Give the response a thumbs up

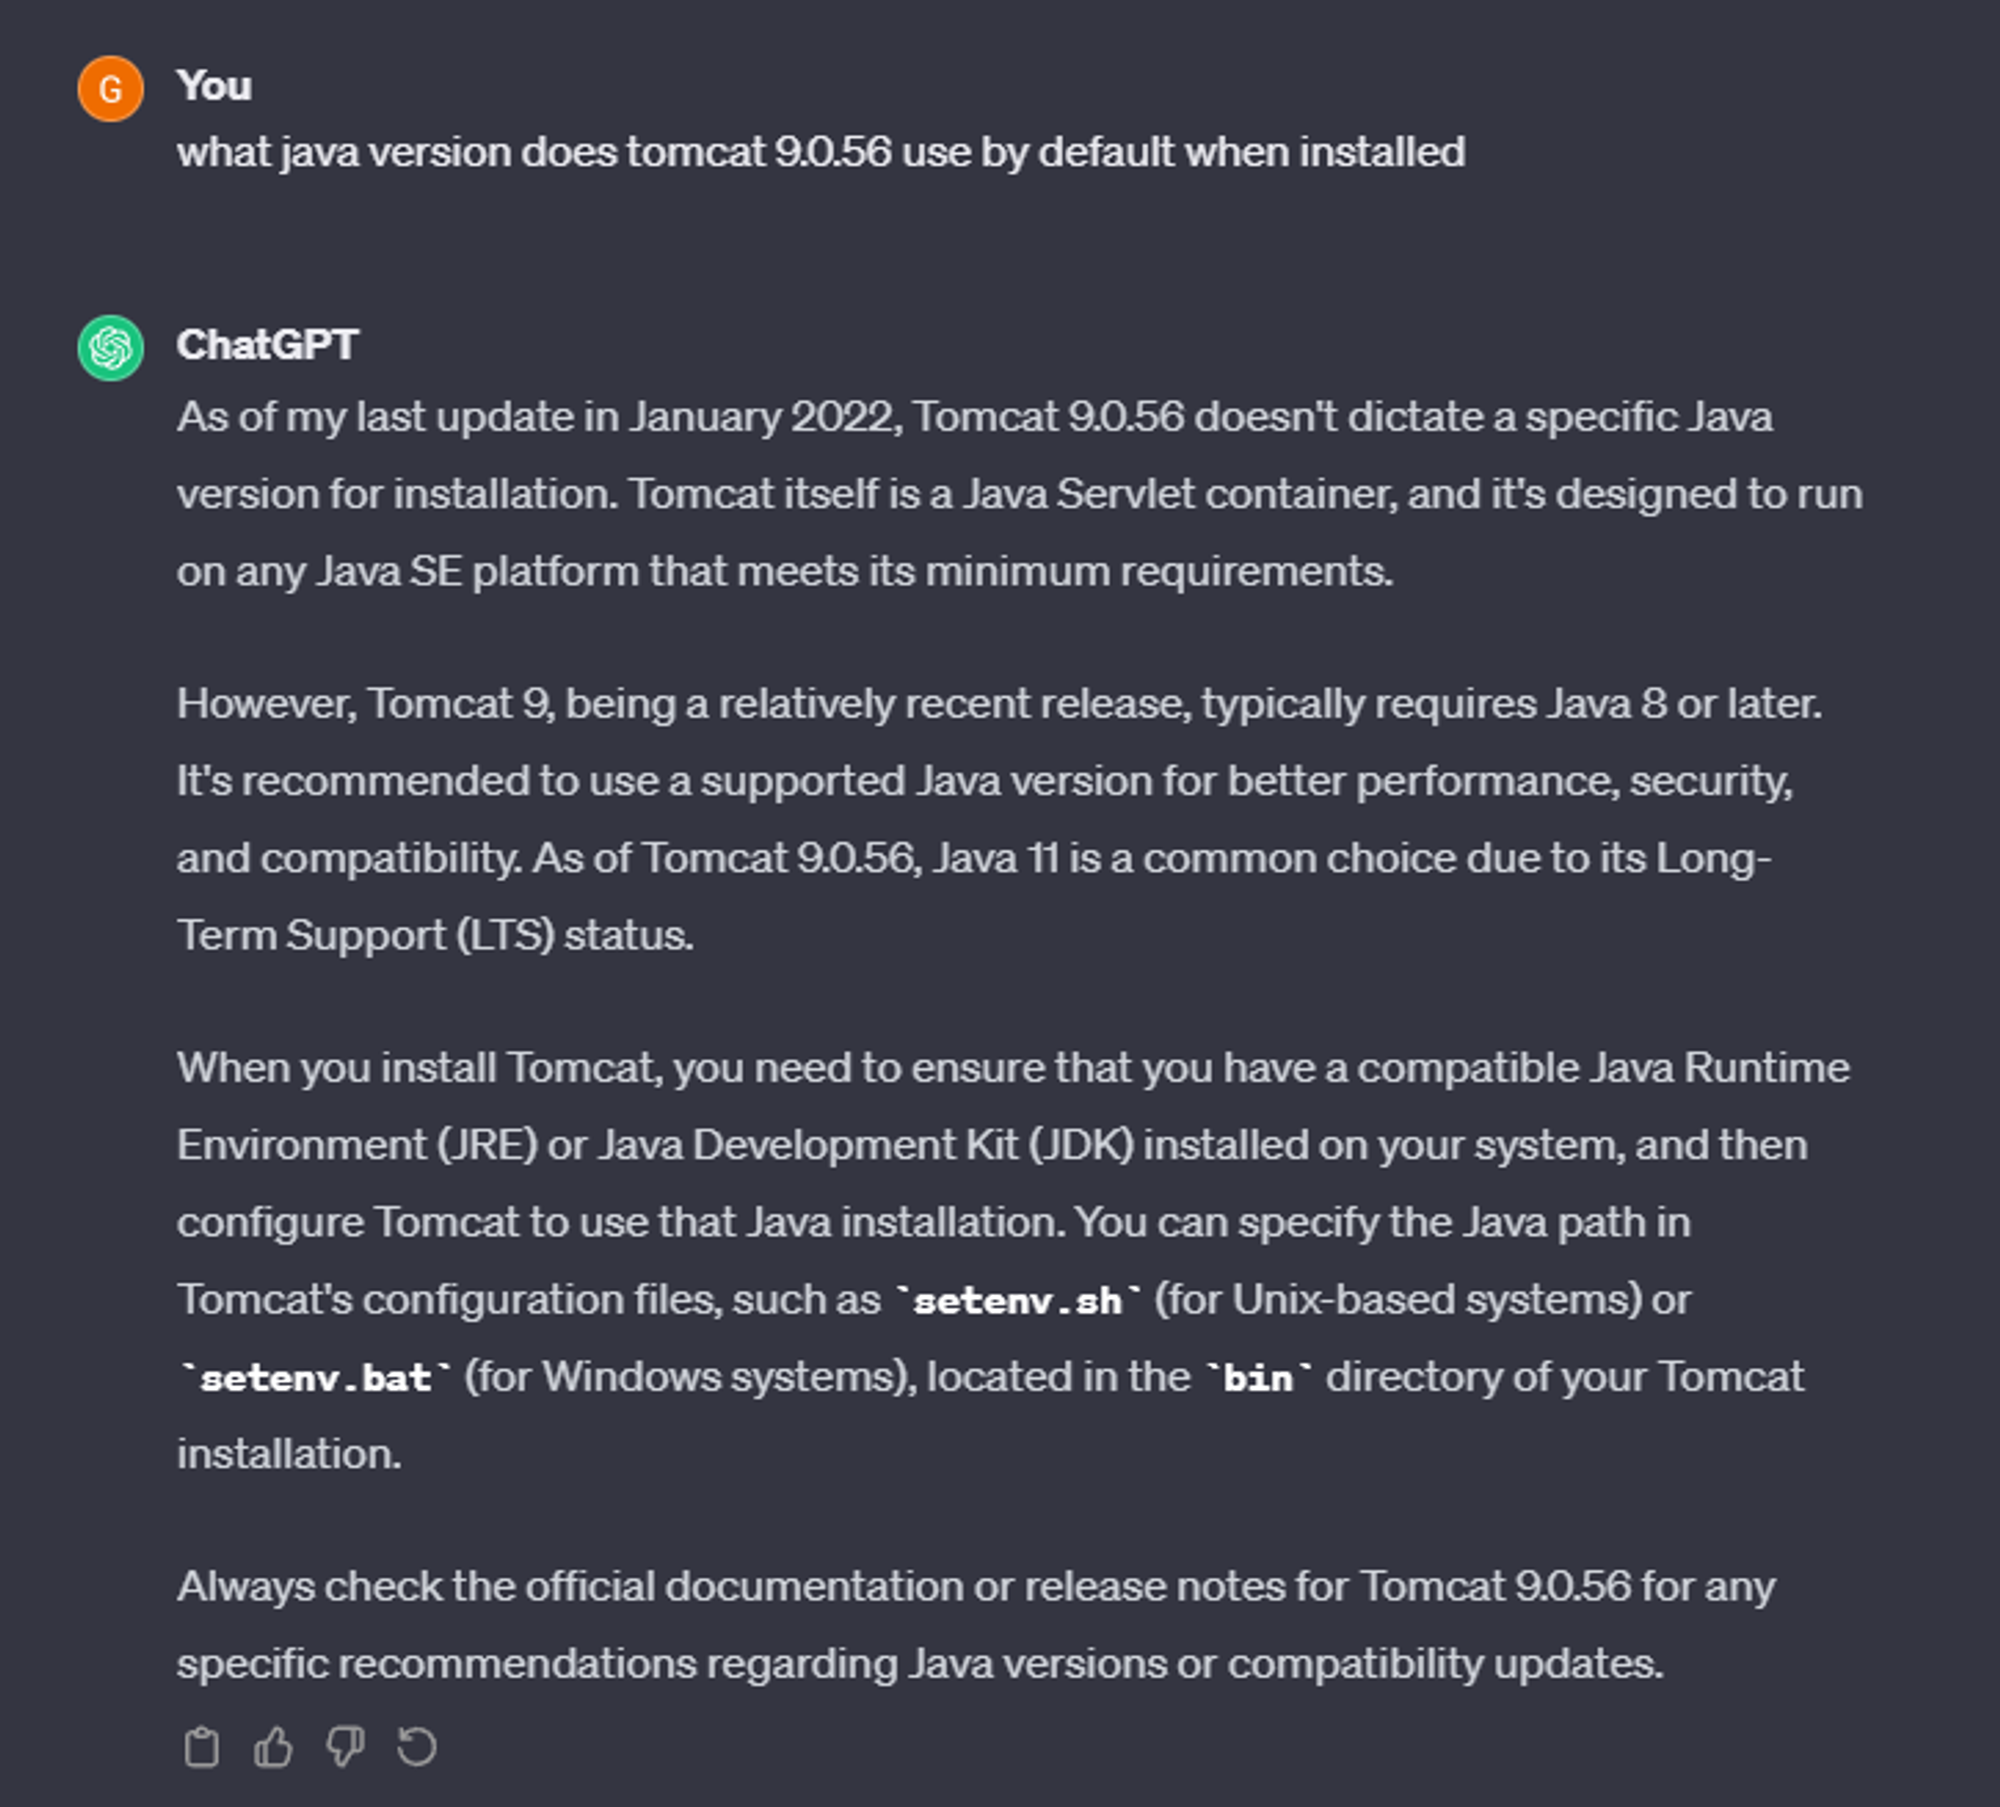(273, 1748)
